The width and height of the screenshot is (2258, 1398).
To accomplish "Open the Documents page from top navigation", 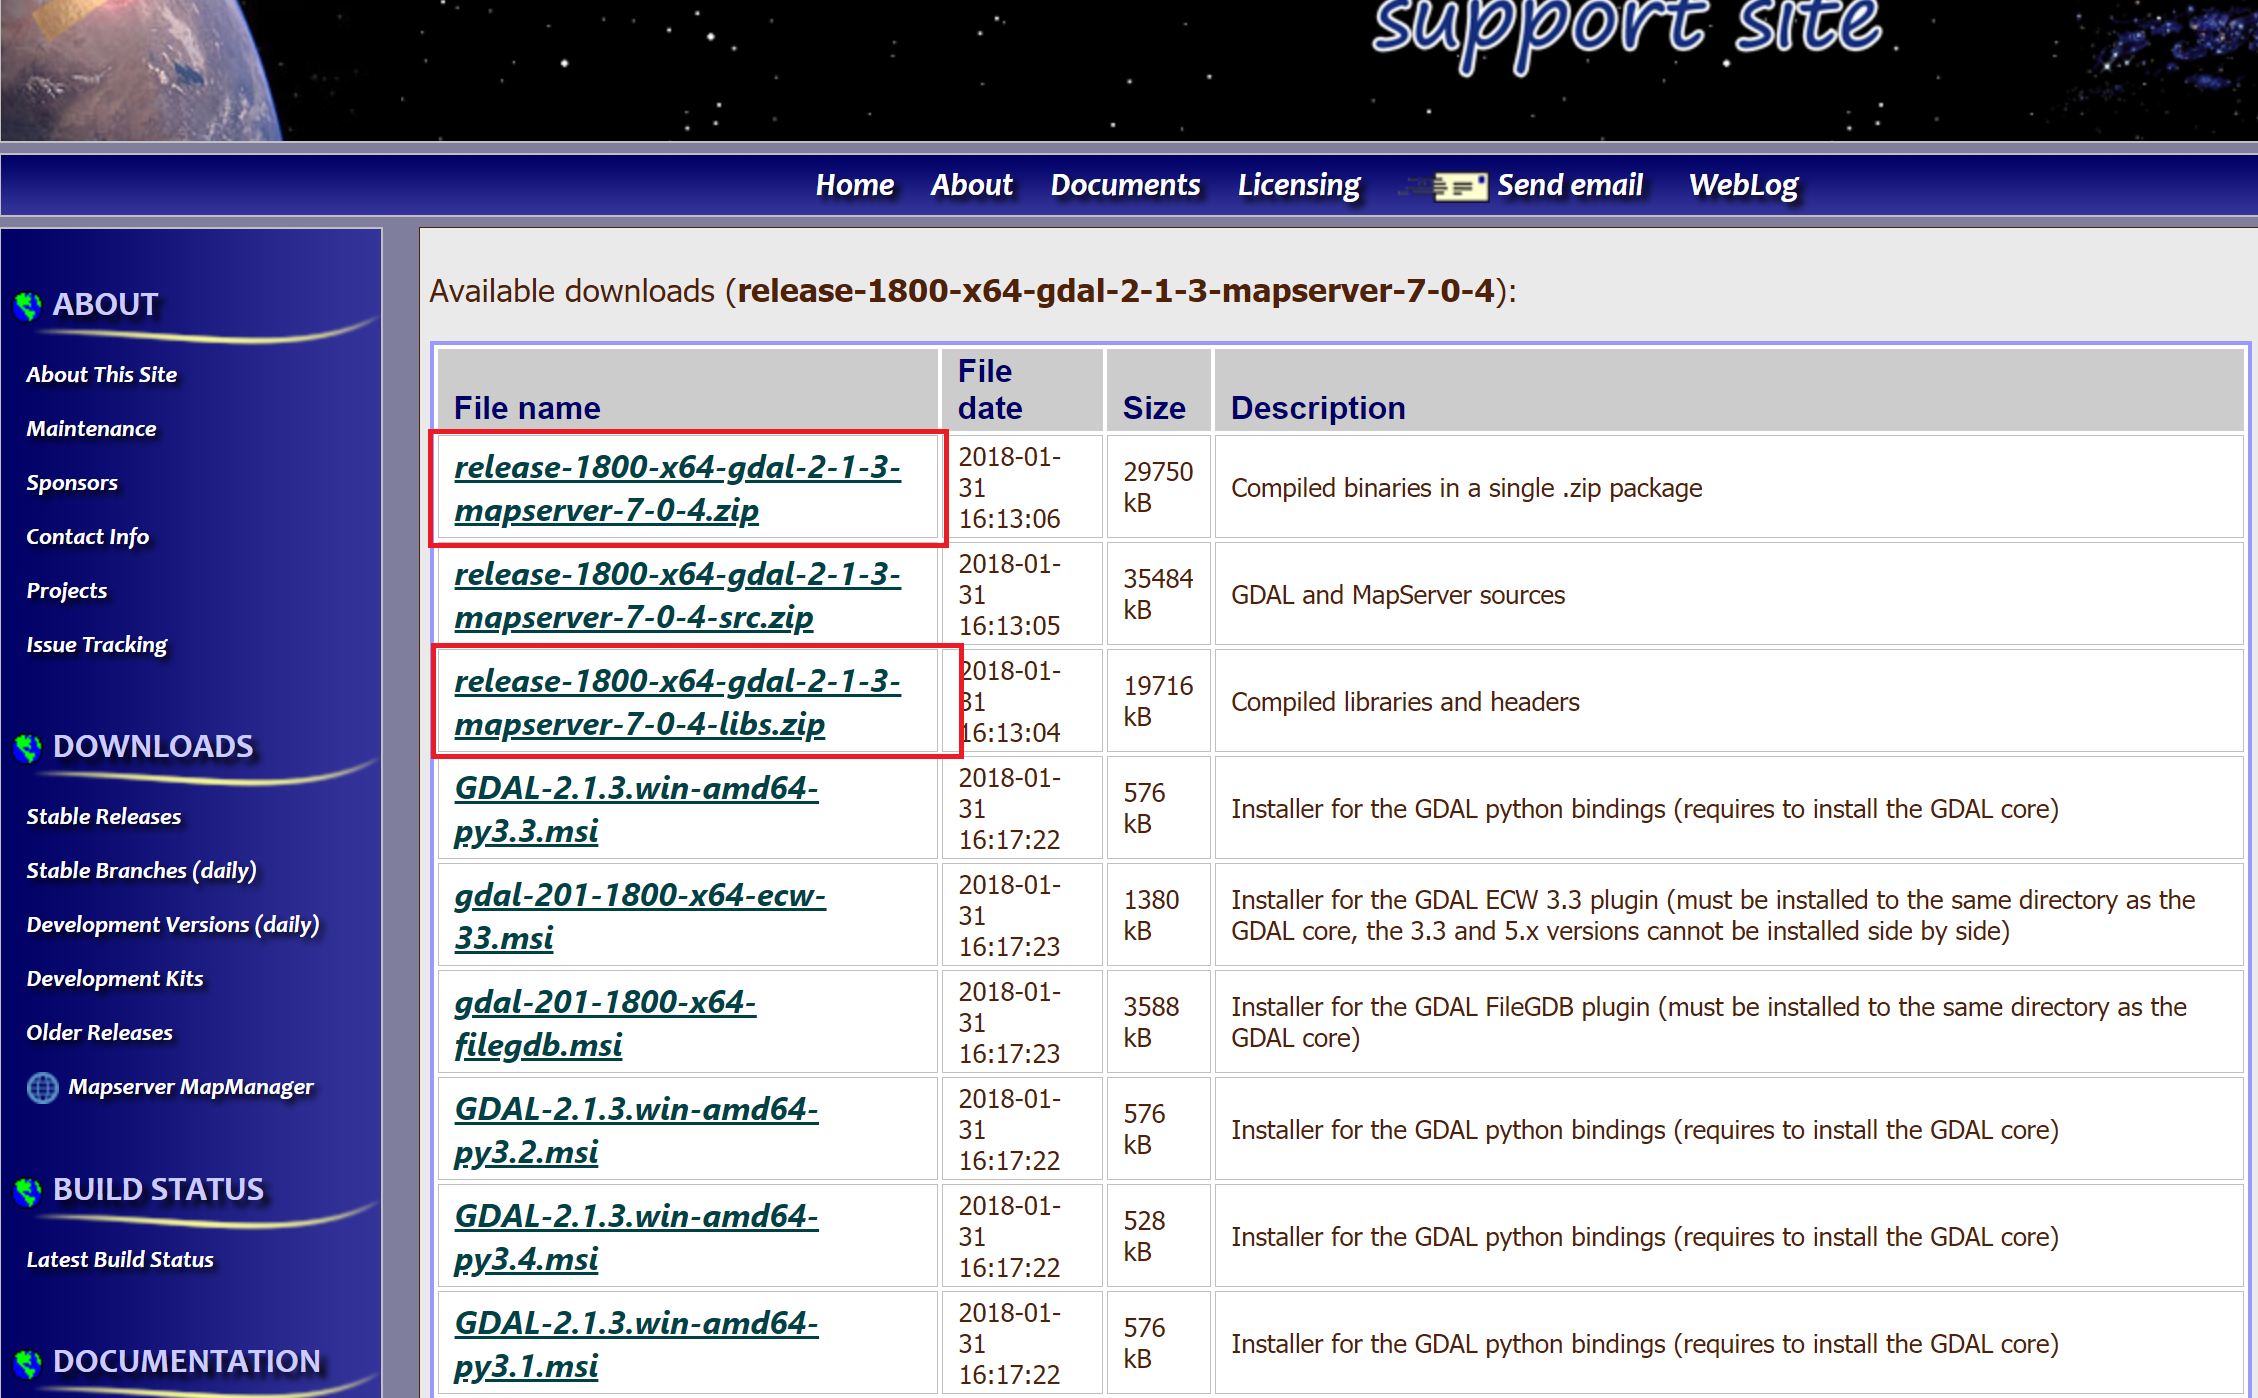I will (x=1125, y=185).
